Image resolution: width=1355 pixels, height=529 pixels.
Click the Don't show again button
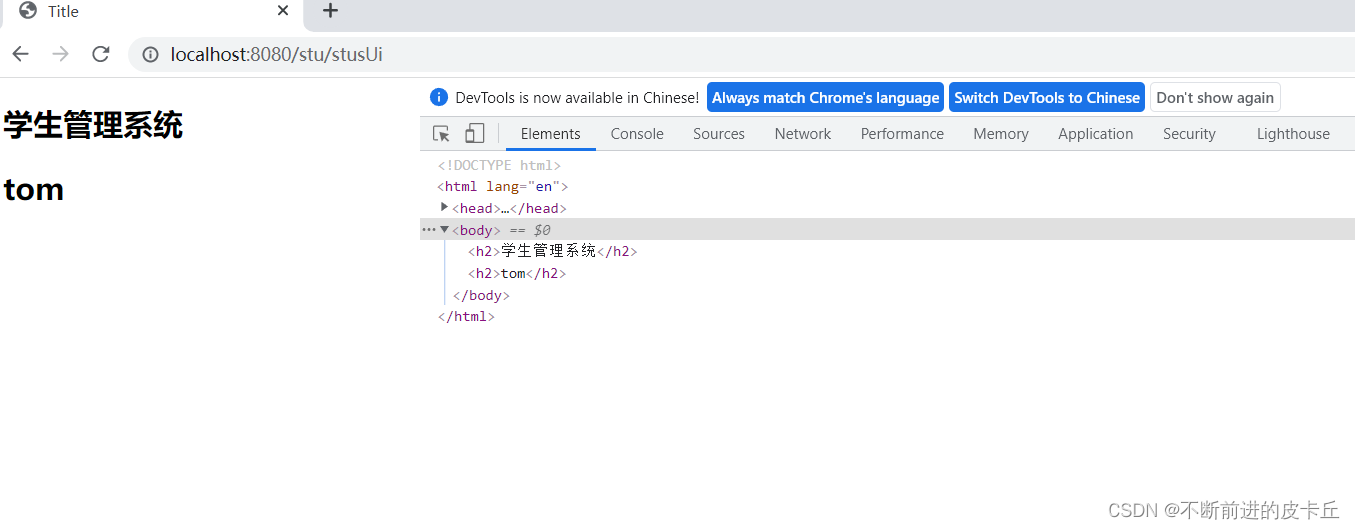(1215, 97)
